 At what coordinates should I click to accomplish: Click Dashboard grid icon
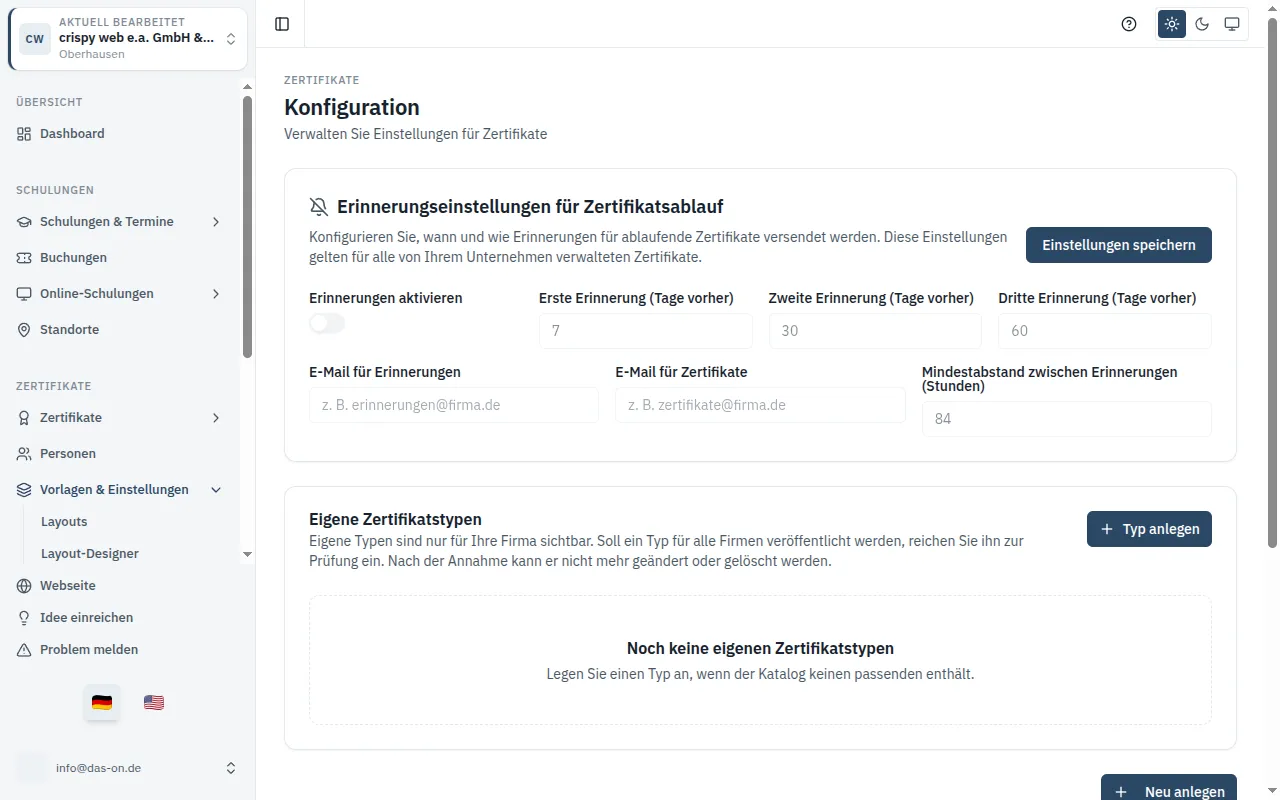(x=24, y=133)
